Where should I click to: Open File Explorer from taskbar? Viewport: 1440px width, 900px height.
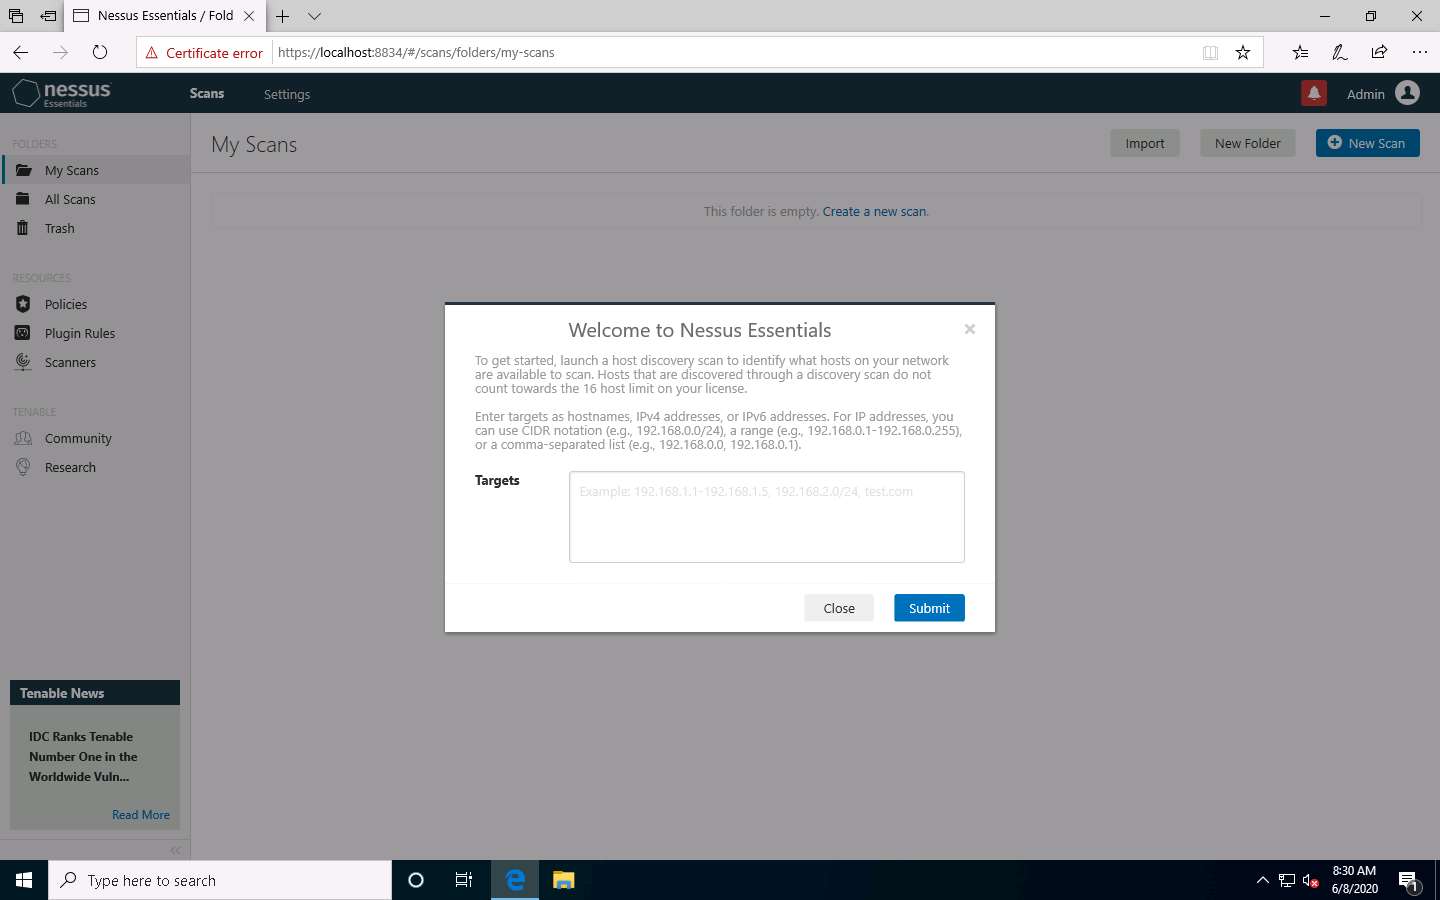click(x=564, y=880)
